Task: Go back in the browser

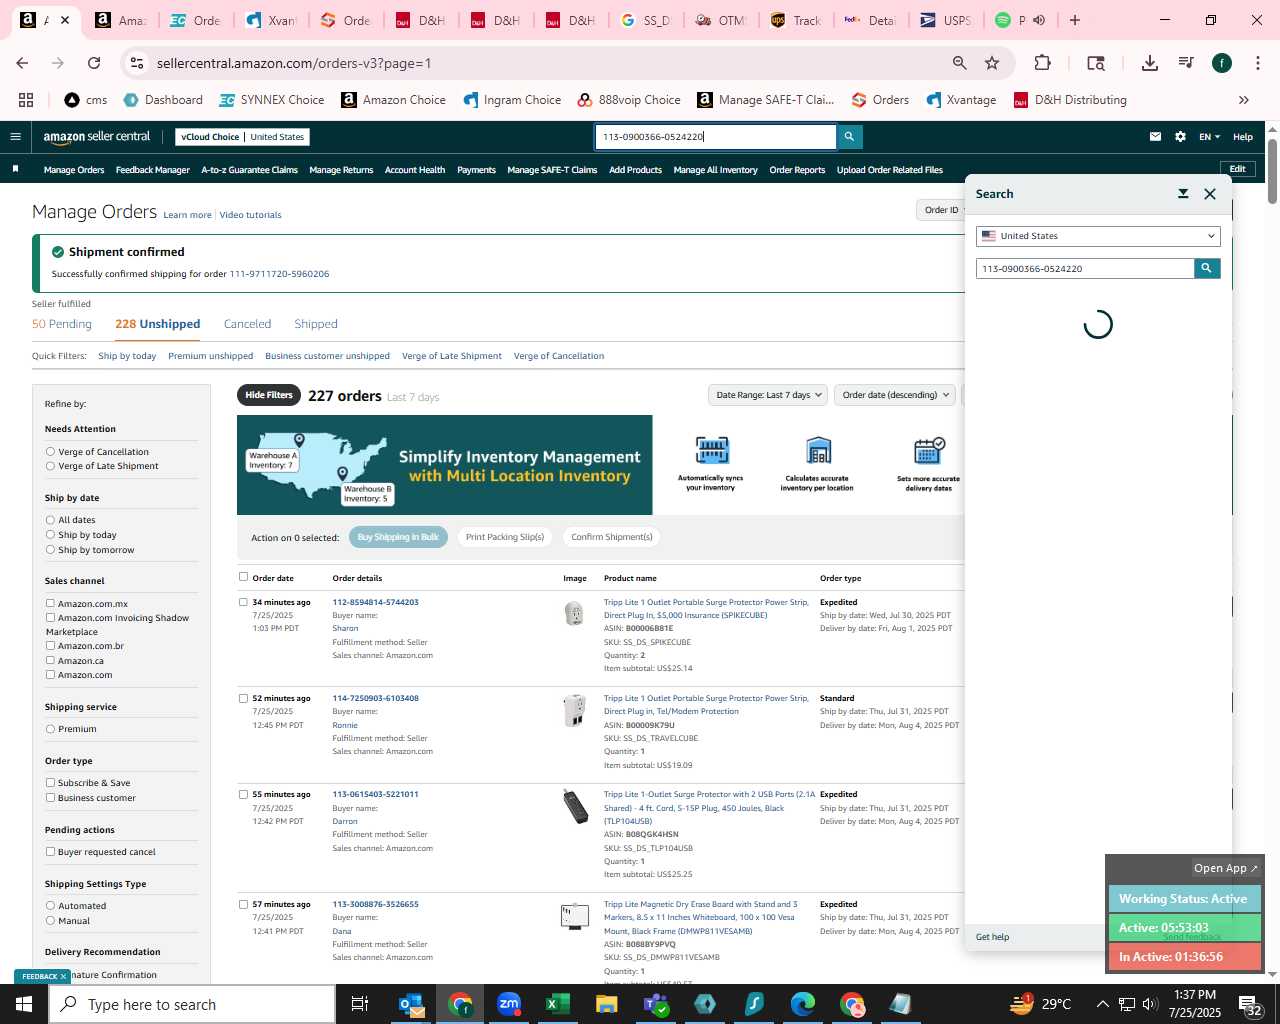Action: click(x=22, y=63)
